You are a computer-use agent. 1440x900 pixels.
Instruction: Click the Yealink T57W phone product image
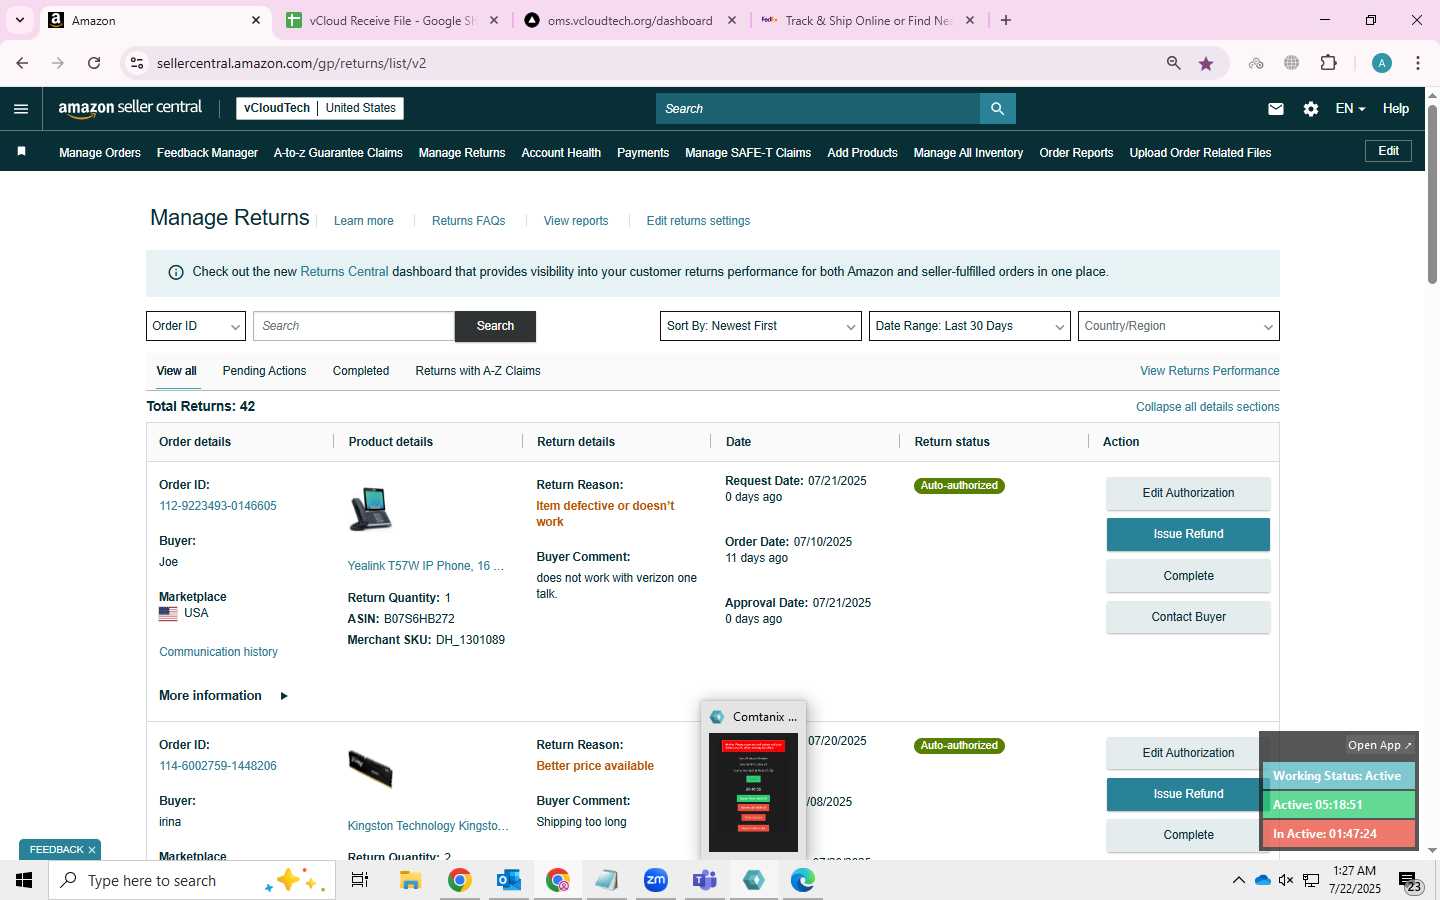click(371, 508)
